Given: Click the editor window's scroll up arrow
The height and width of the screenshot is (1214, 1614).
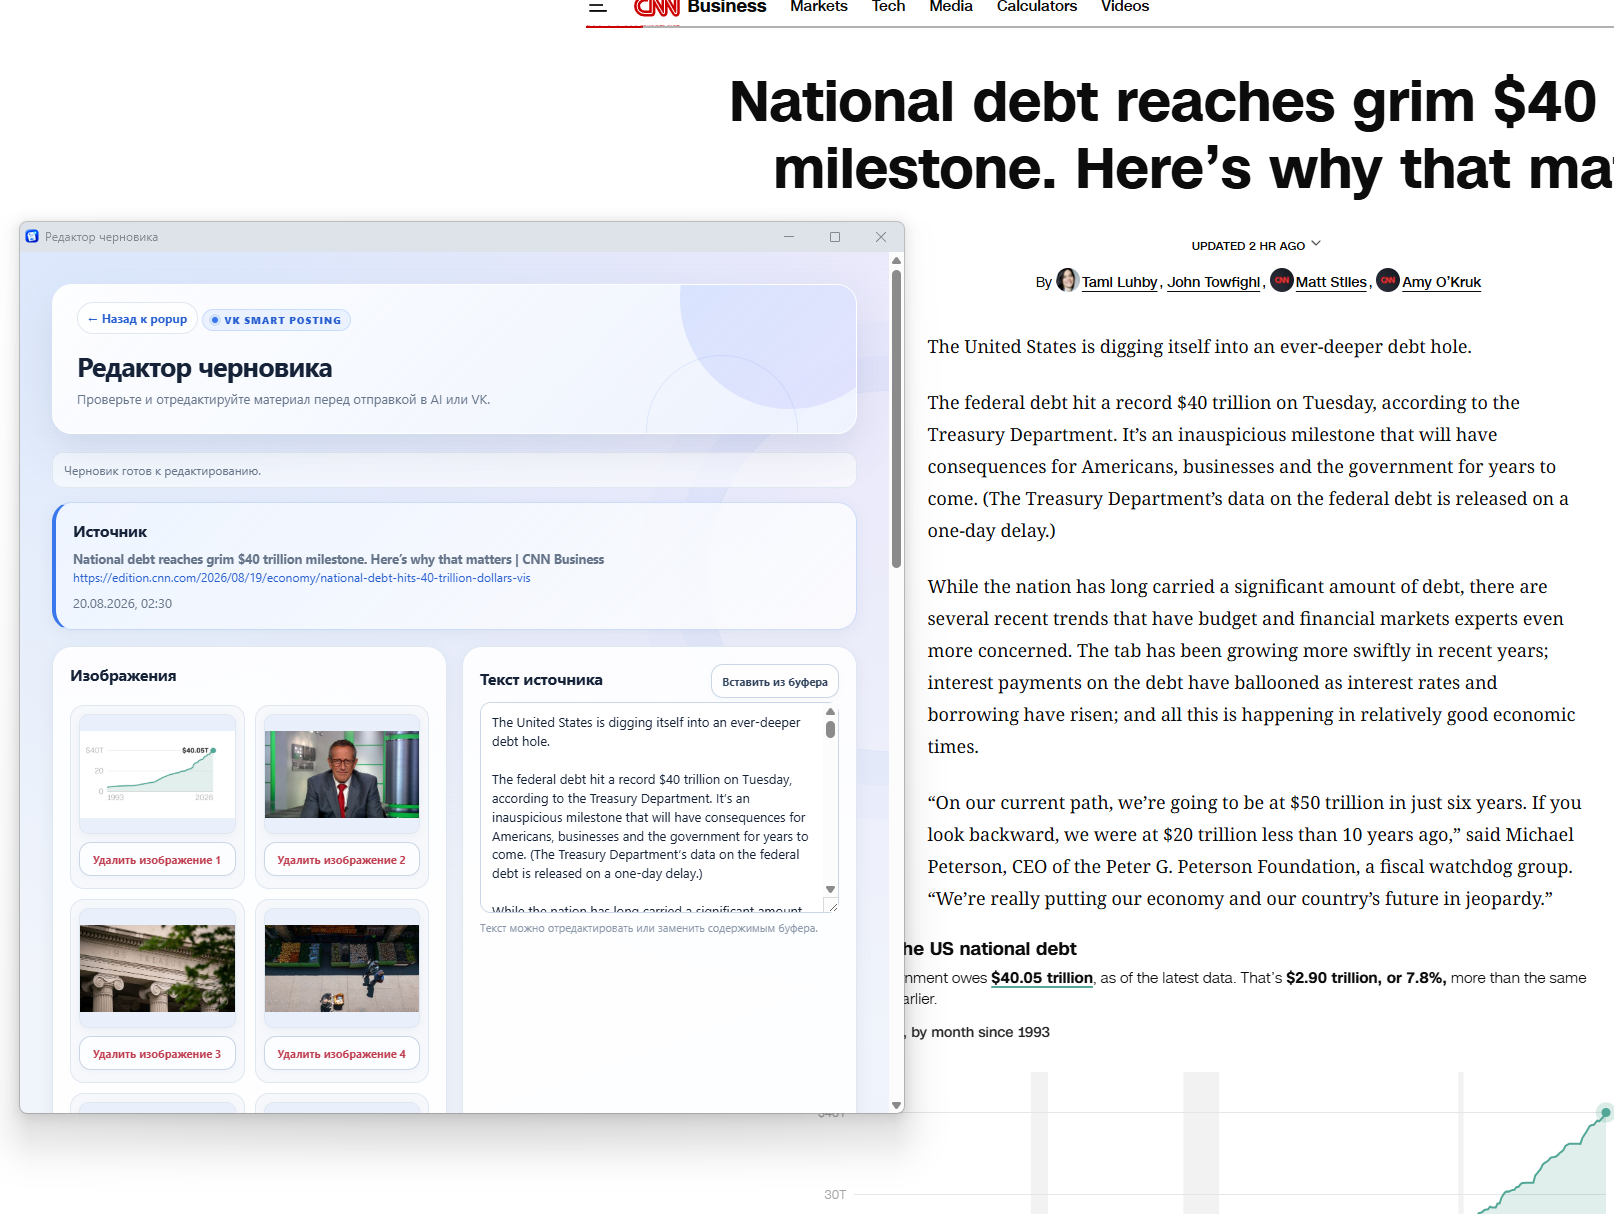Looking at the screenshot, I should [896, 261].
